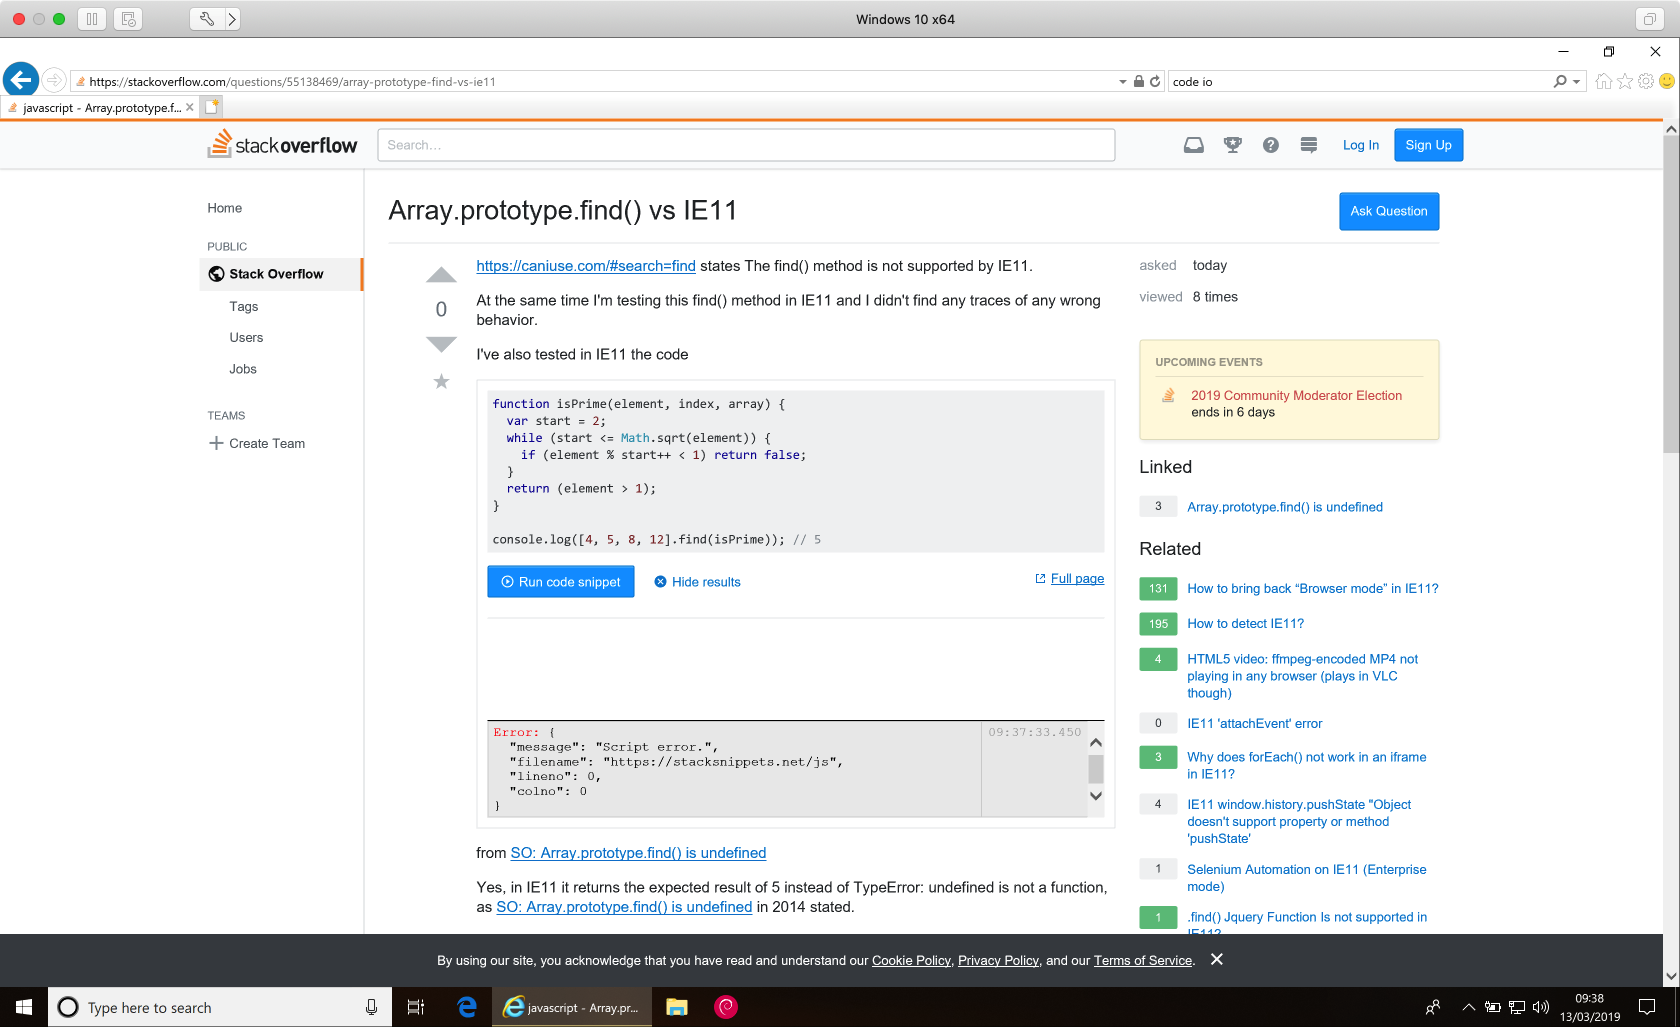Click Create Team in the sidebar
Screen dimensions: 1680x1027
point(257,444)
